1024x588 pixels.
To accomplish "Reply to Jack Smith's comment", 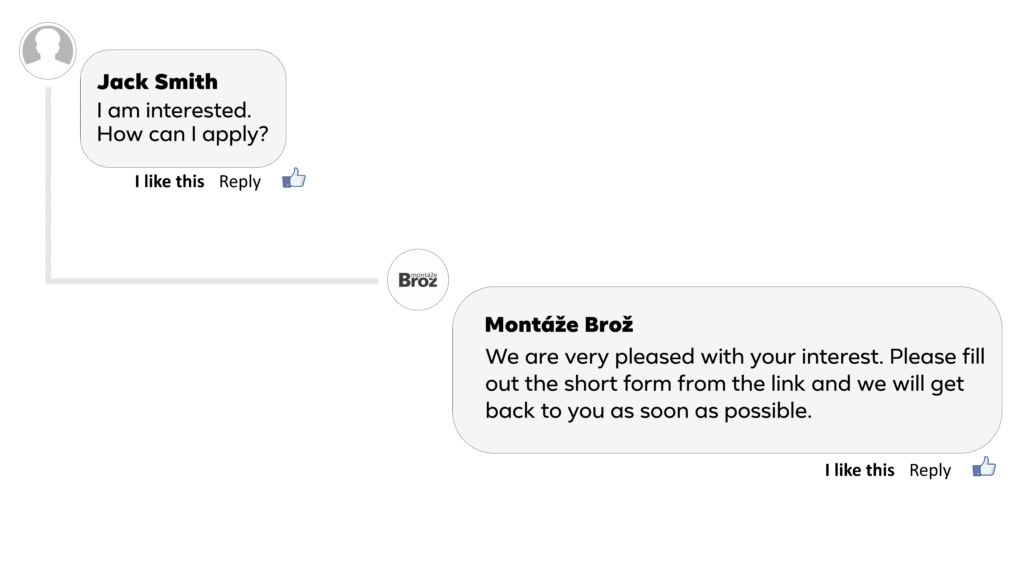I will point(240,181).
